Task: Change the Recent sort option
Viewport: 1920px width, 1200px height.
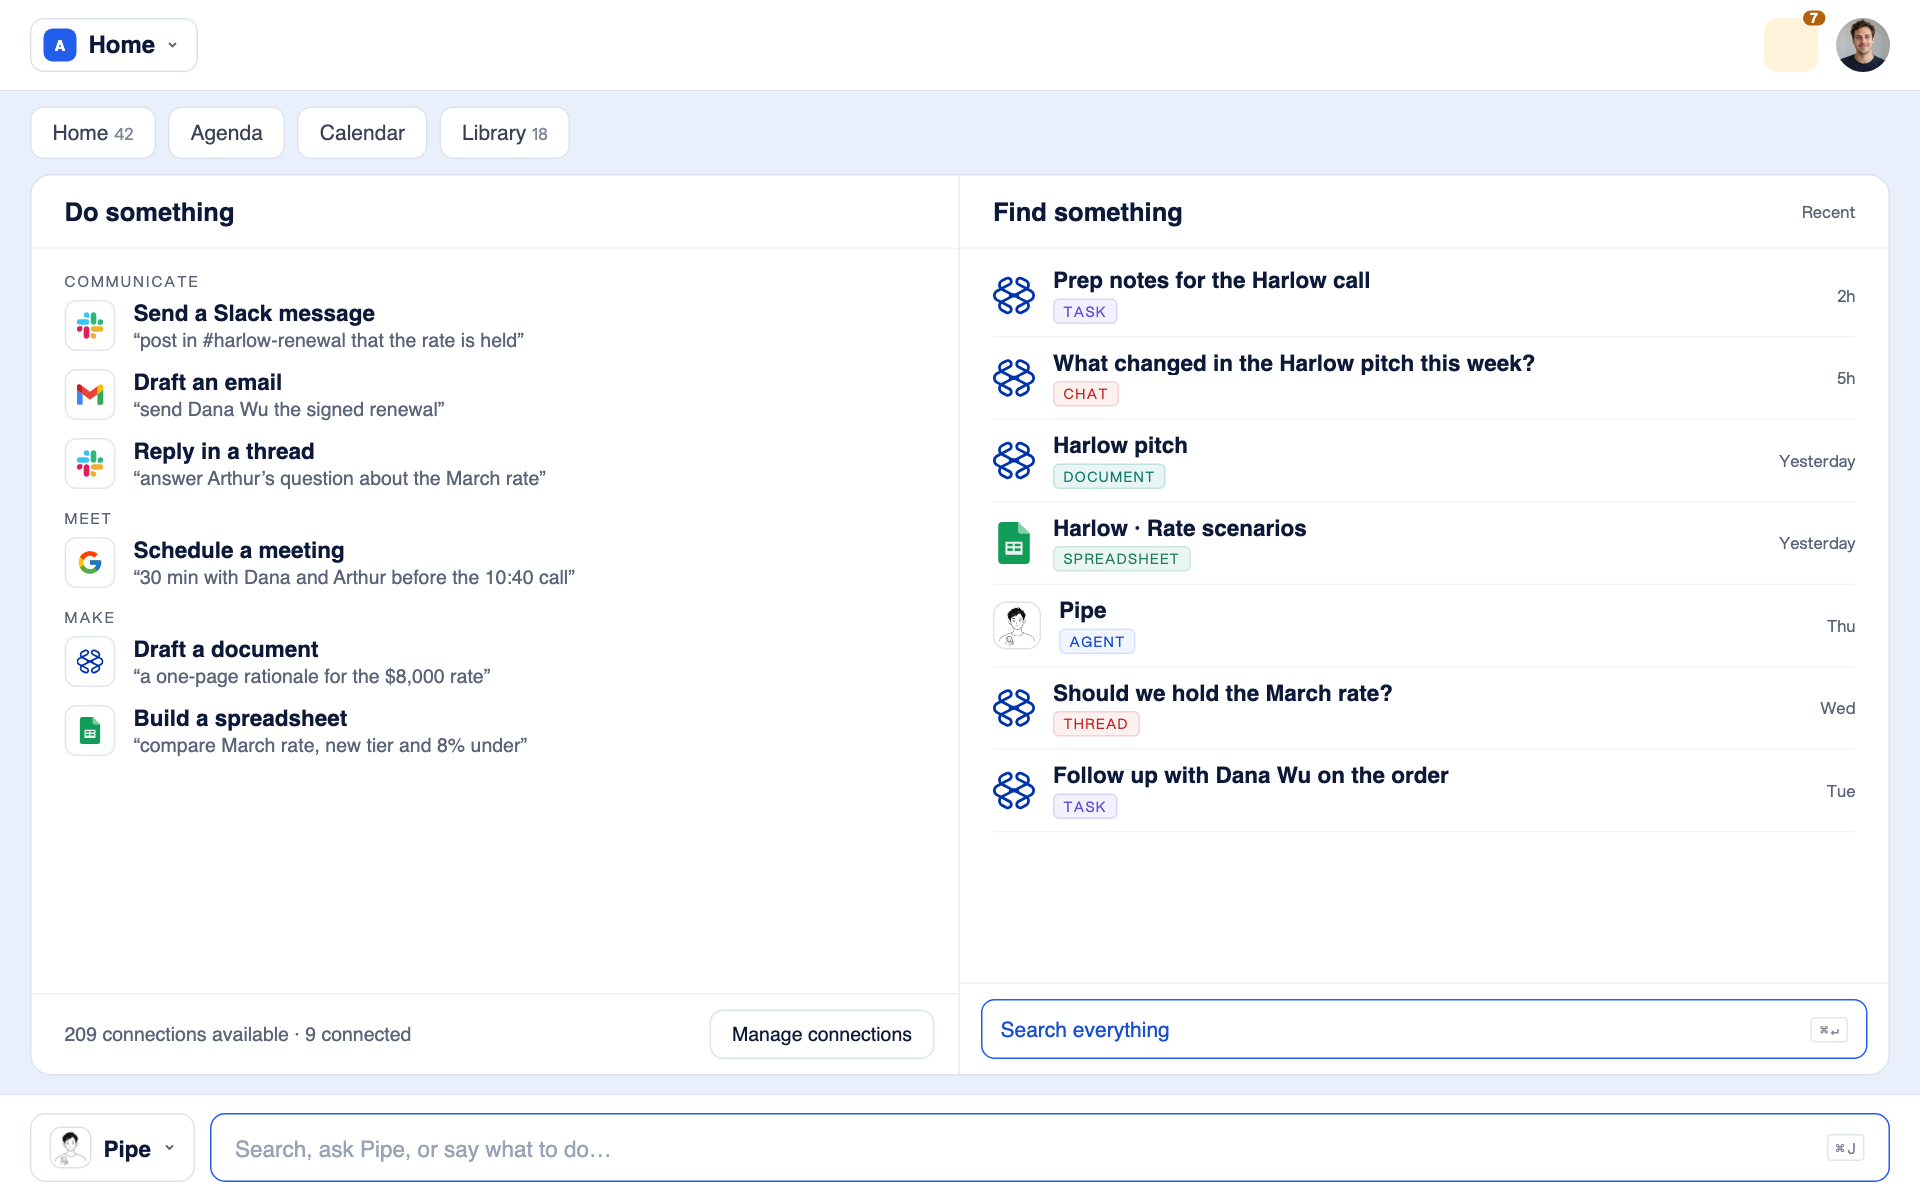Action: 1828,212
